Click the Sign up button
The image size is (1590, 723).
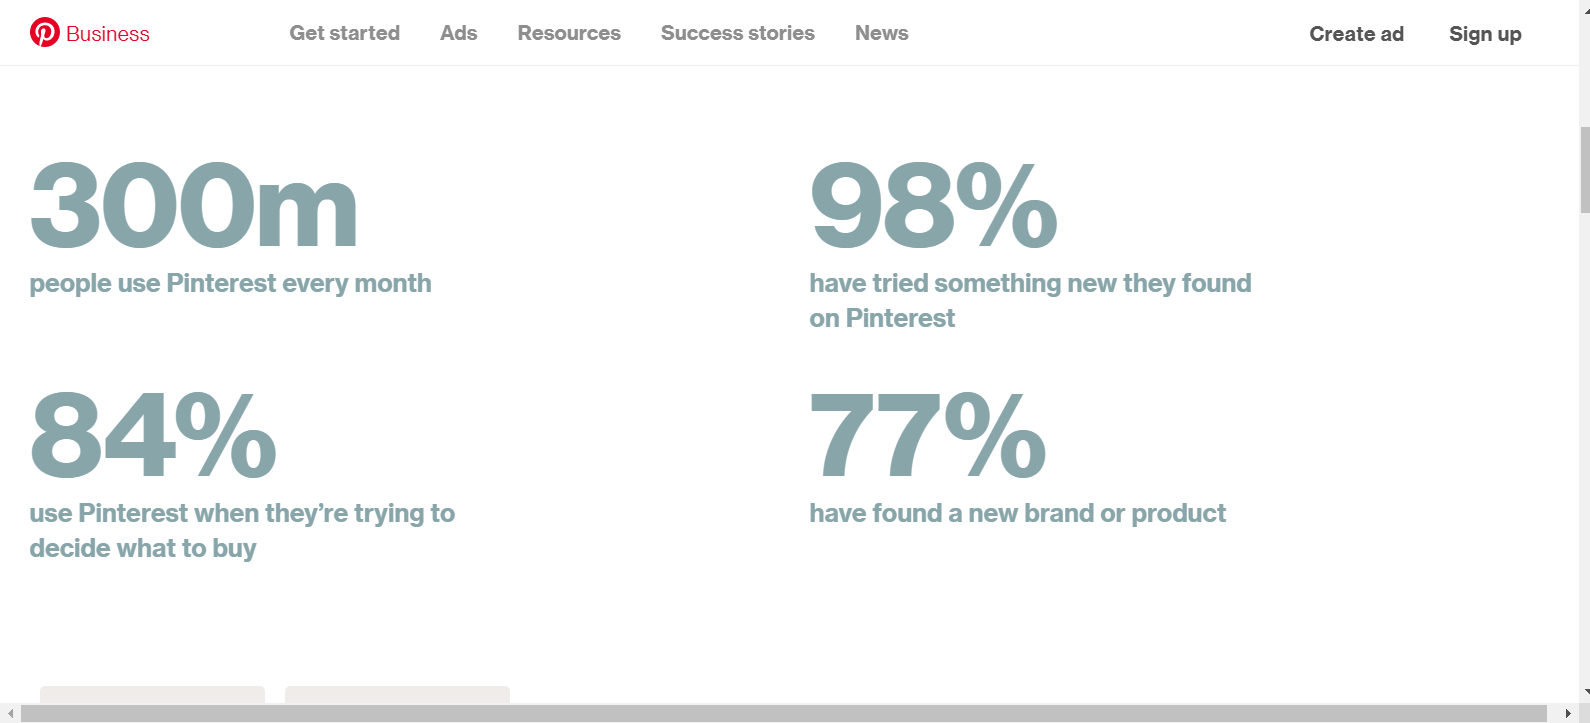pos(1485,34)
